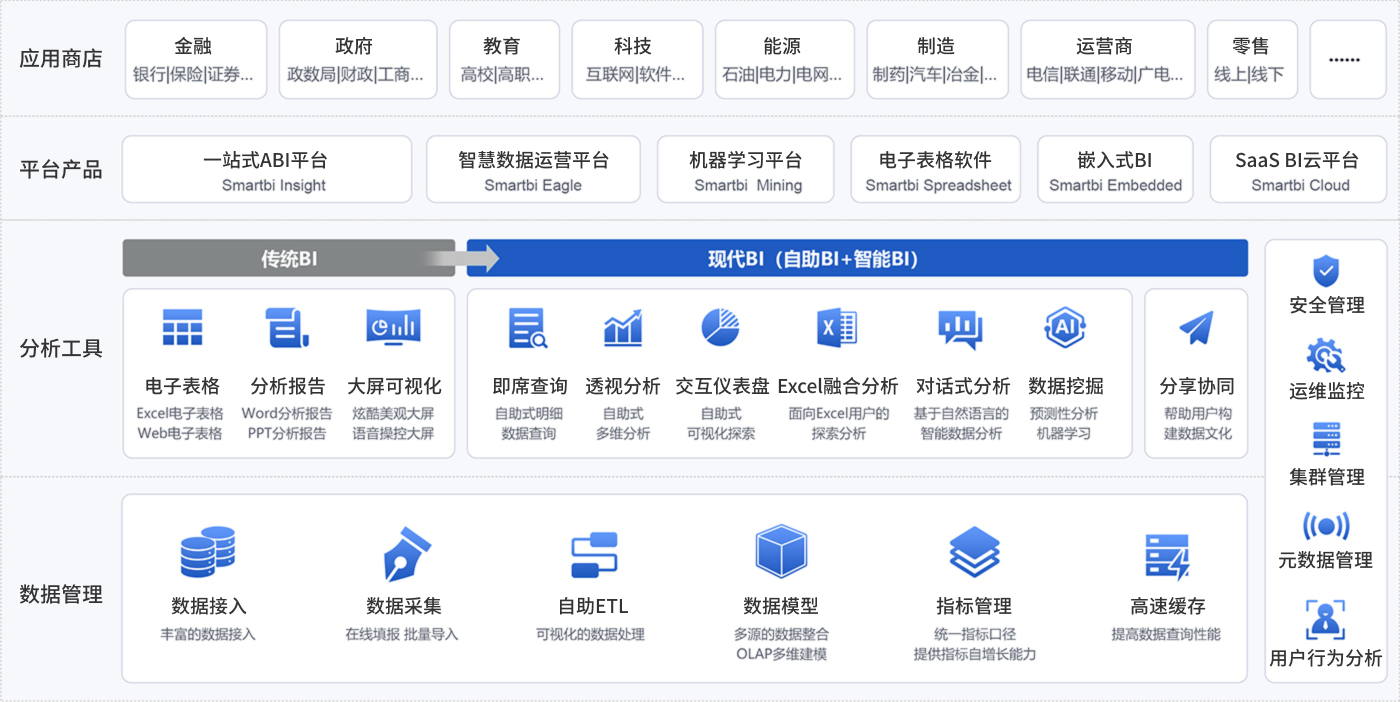This screenshot has height=702, width=1400.
Task: Click the Excel融合分析 icon
Action: 835,327
